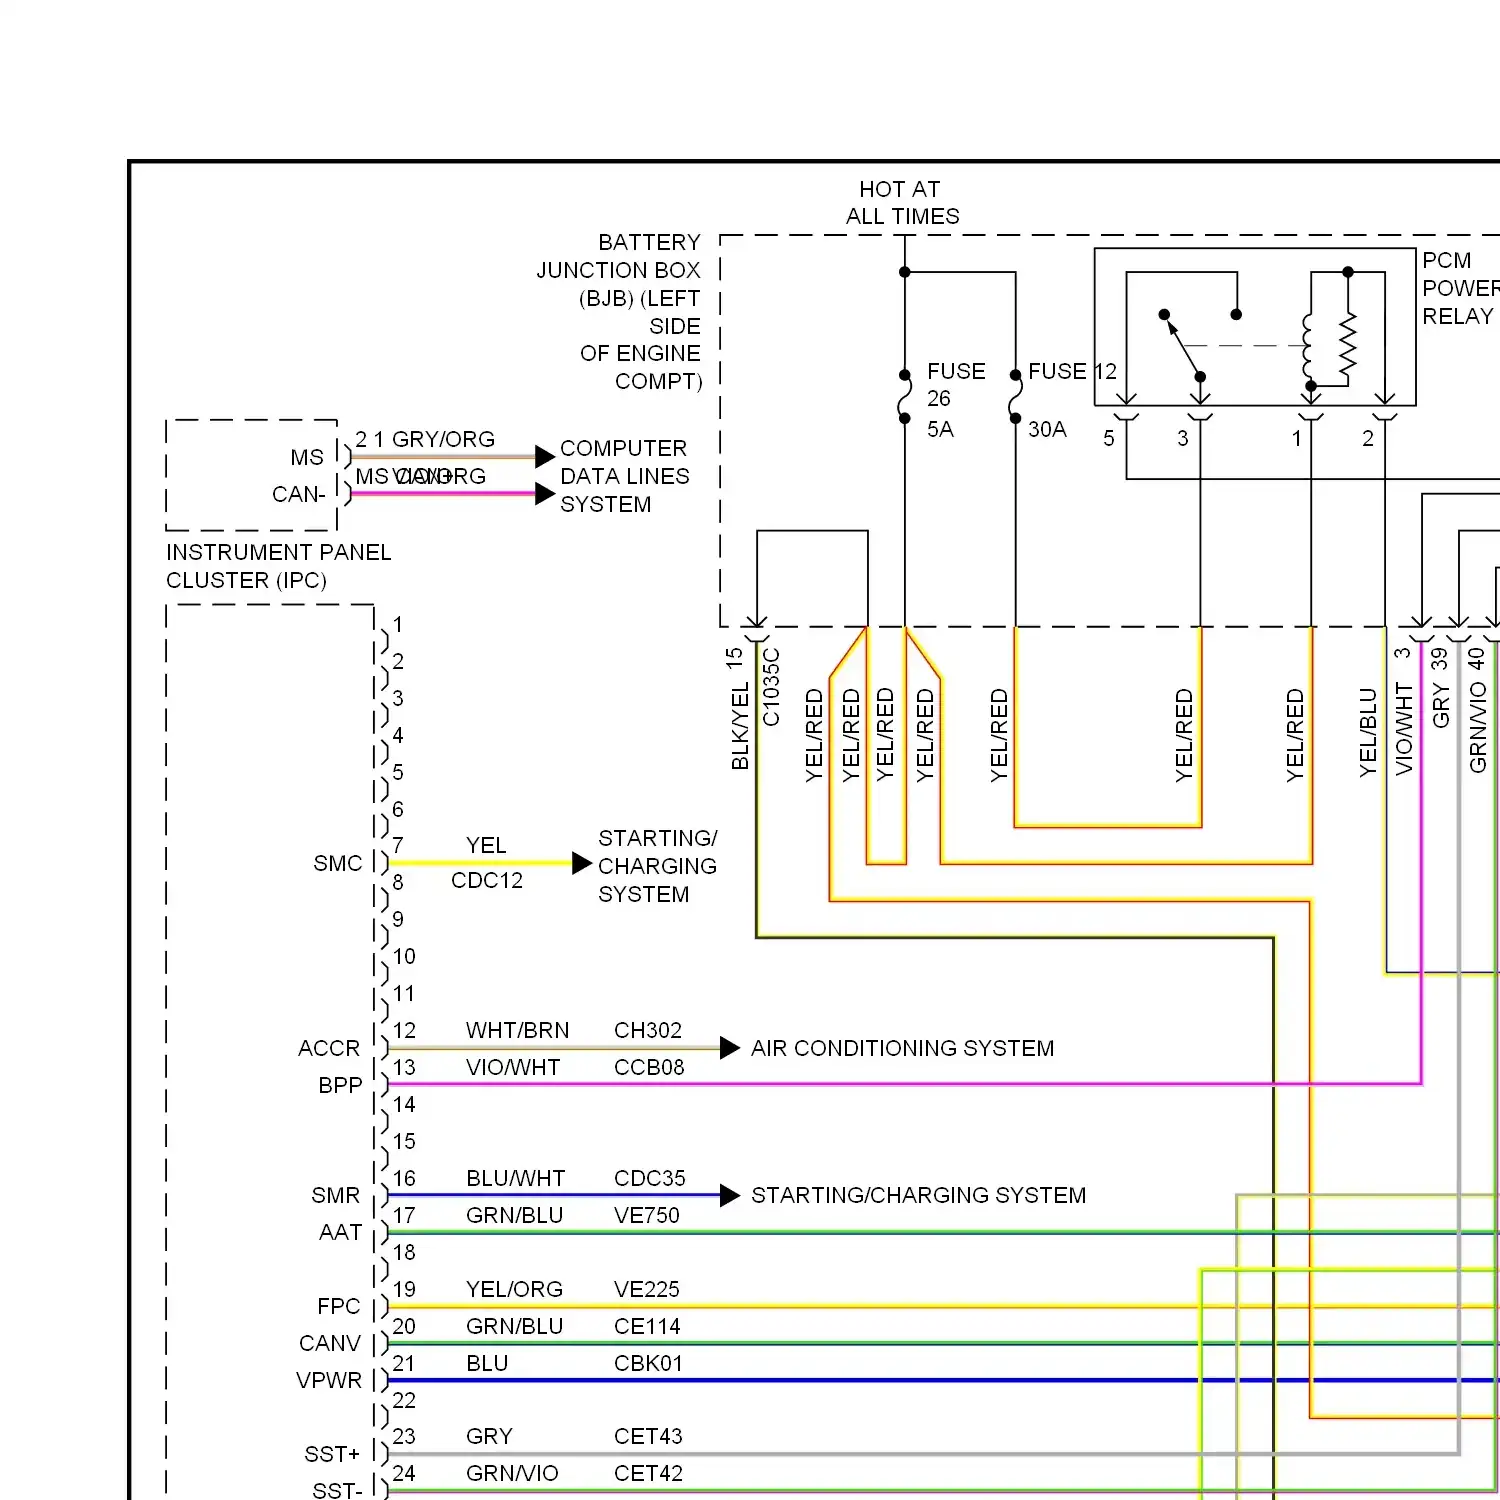1500x1500 pixels.
Task: Select the ACCR pin label
Action: coord(329,1048)
